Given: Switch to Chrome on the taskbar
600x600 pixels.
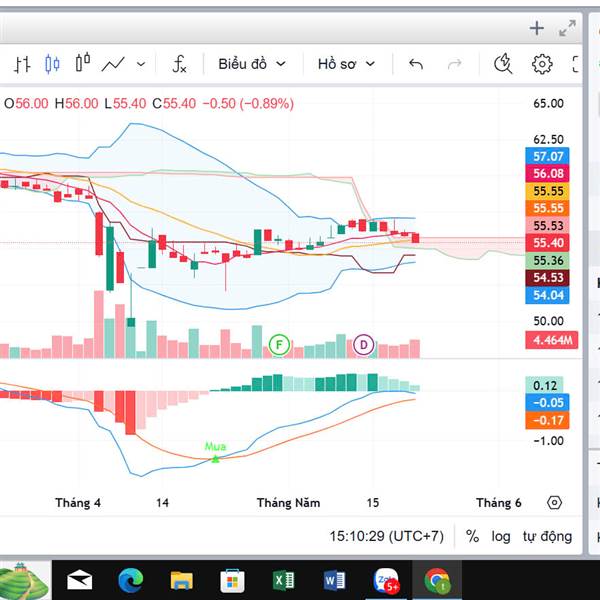Looking at the screenshot, I should pyautogui.click(x=437, y=580).
